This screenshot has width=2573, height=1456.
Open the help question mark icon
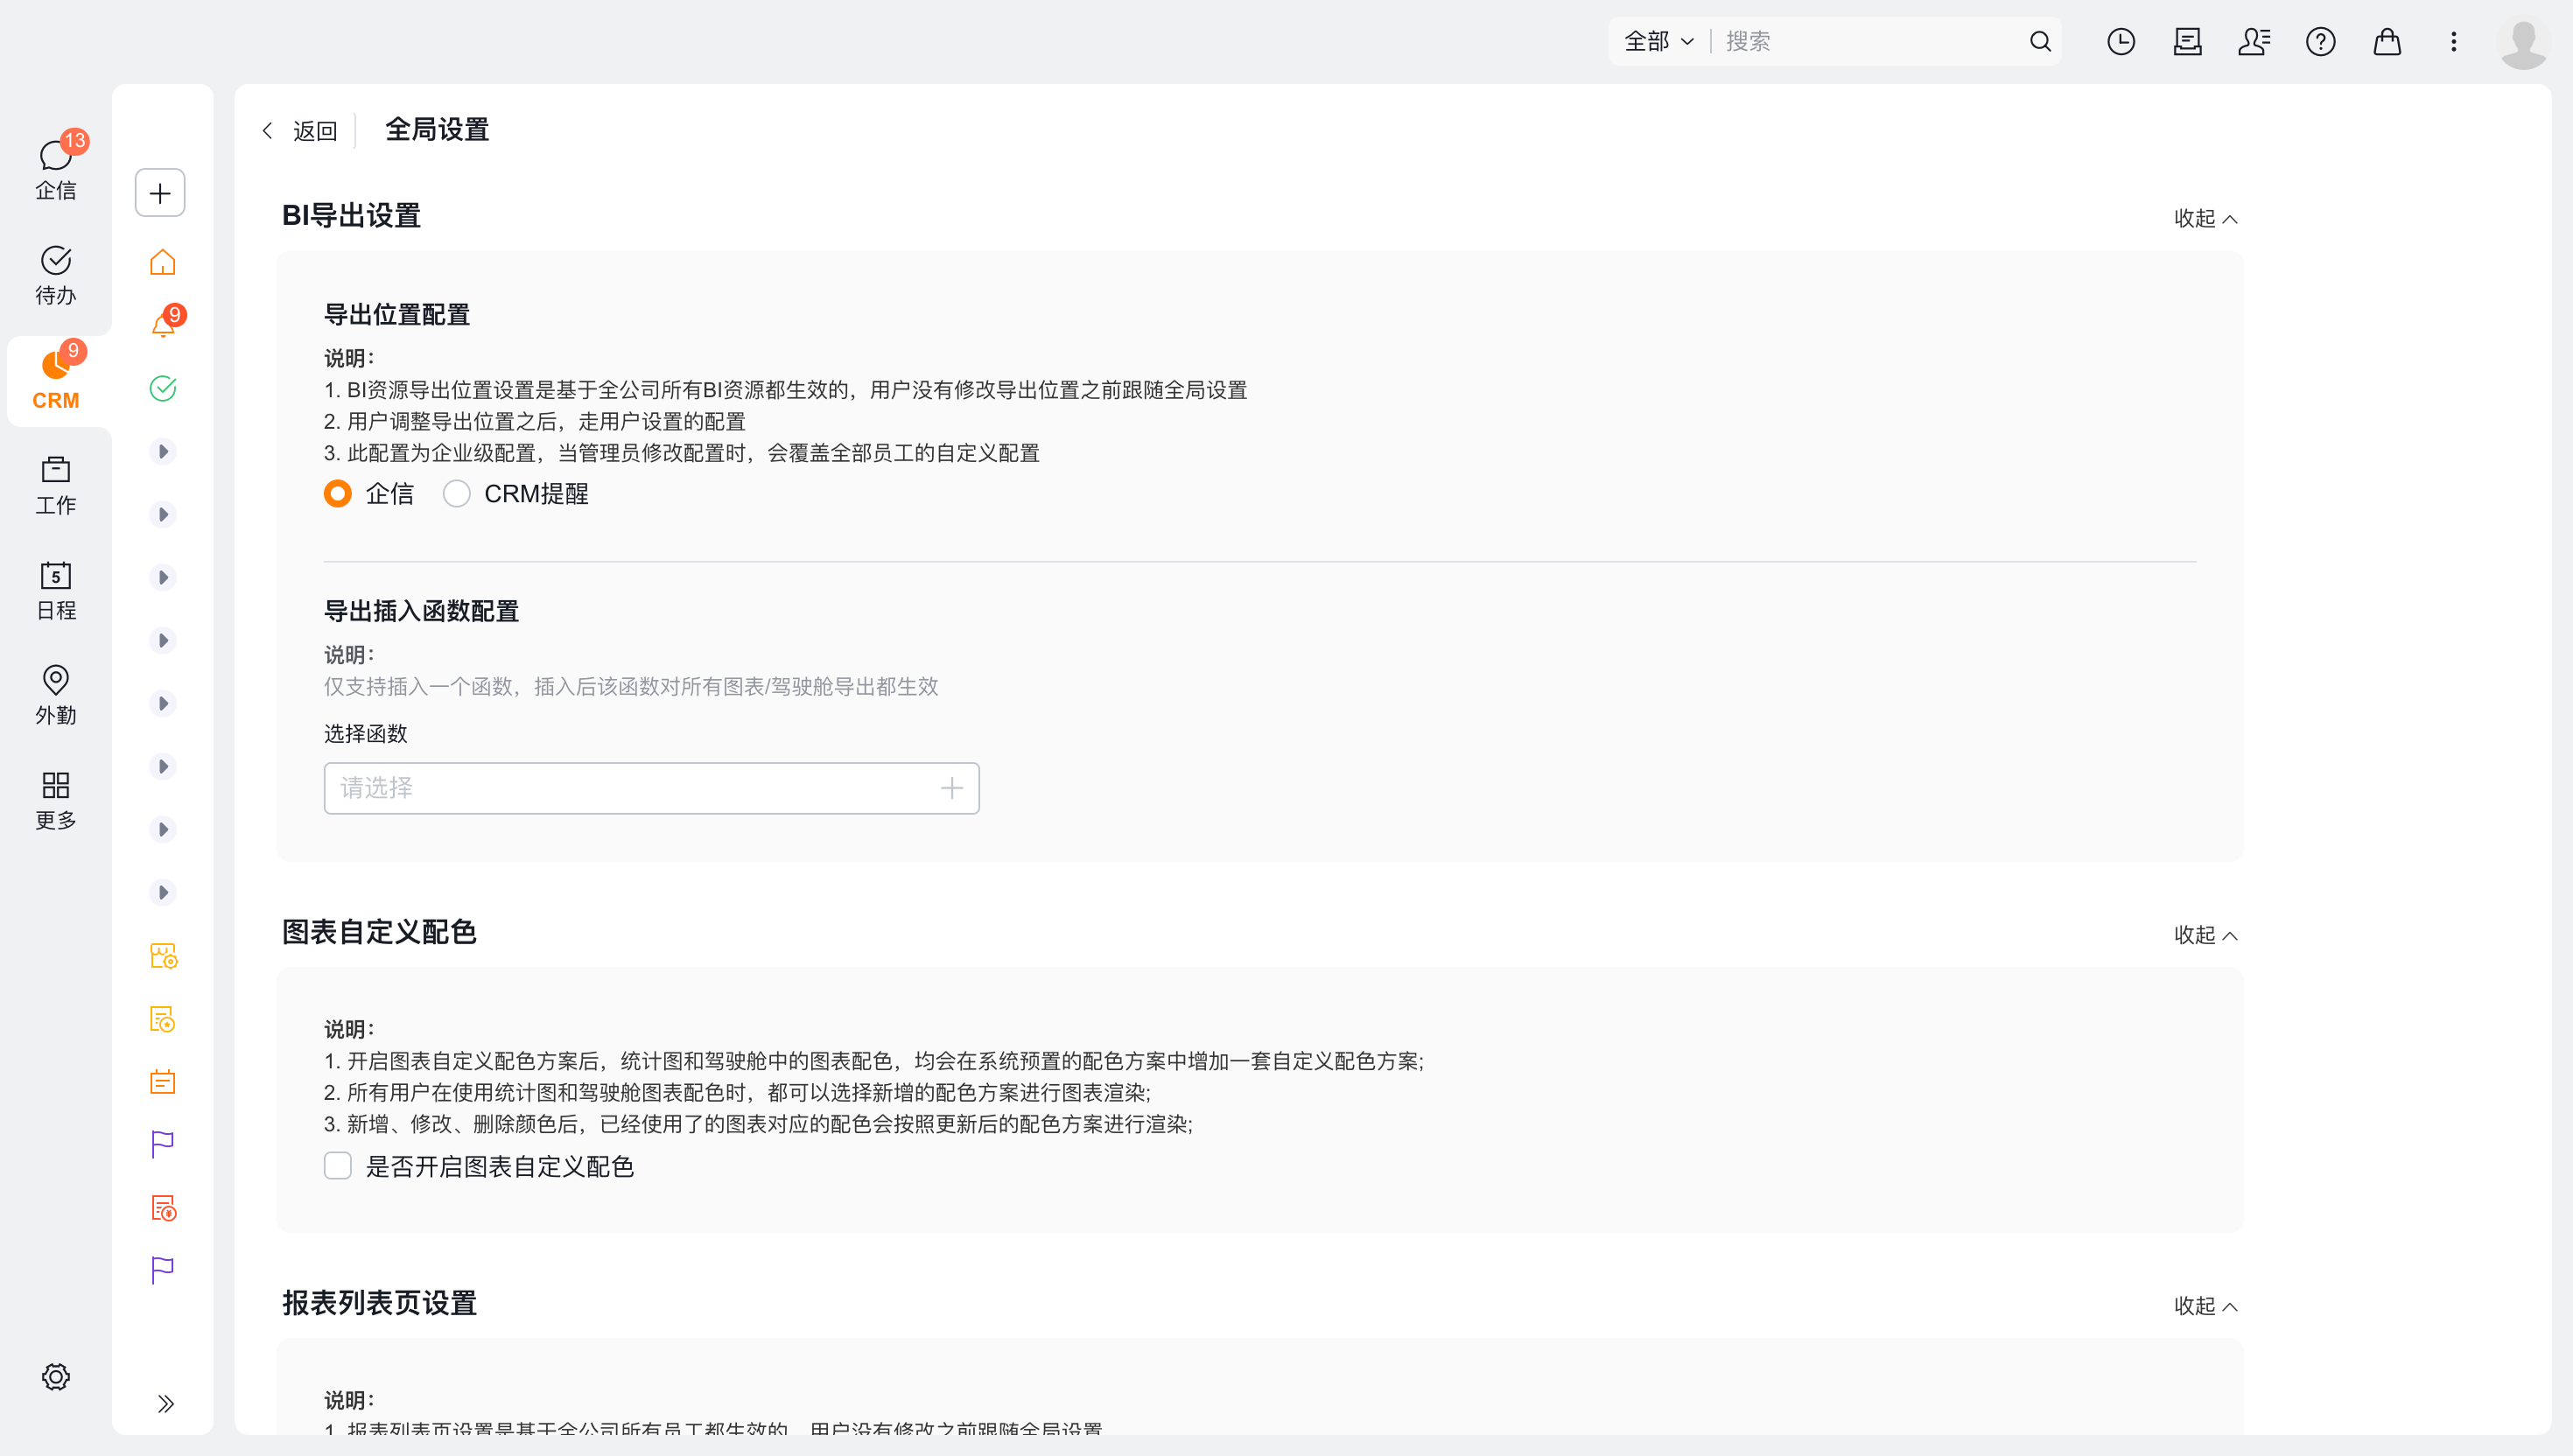(2320, 41)
